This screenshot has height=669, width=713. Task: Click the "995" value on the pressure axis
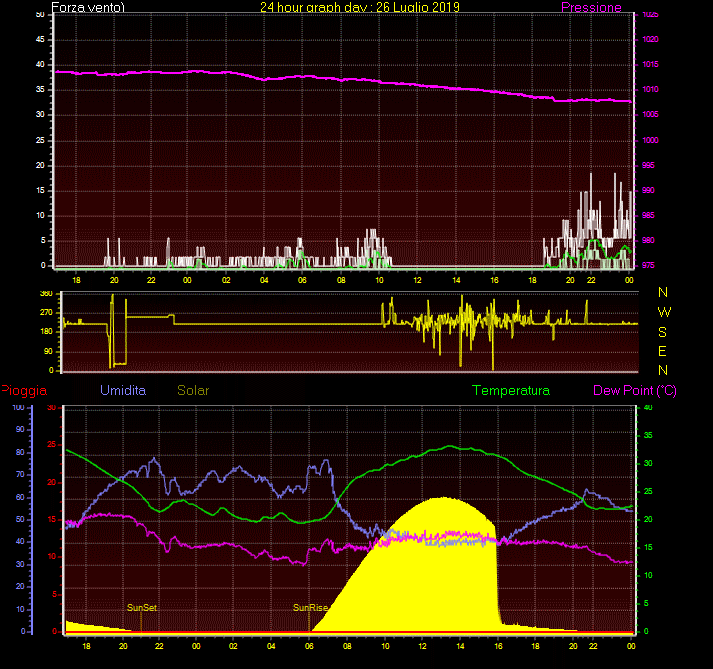(x=648, y=165)
